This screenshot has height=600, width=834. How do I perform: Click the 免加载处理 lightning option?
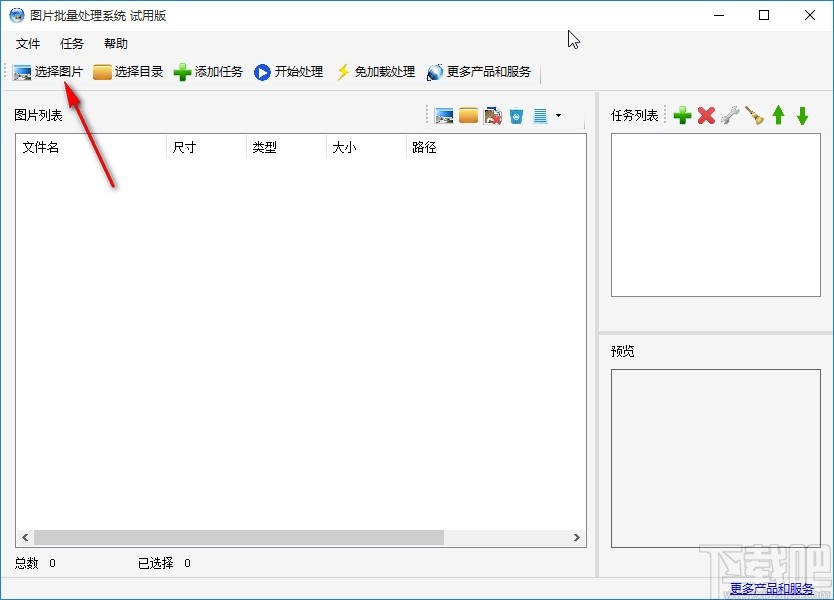[375, 71]
